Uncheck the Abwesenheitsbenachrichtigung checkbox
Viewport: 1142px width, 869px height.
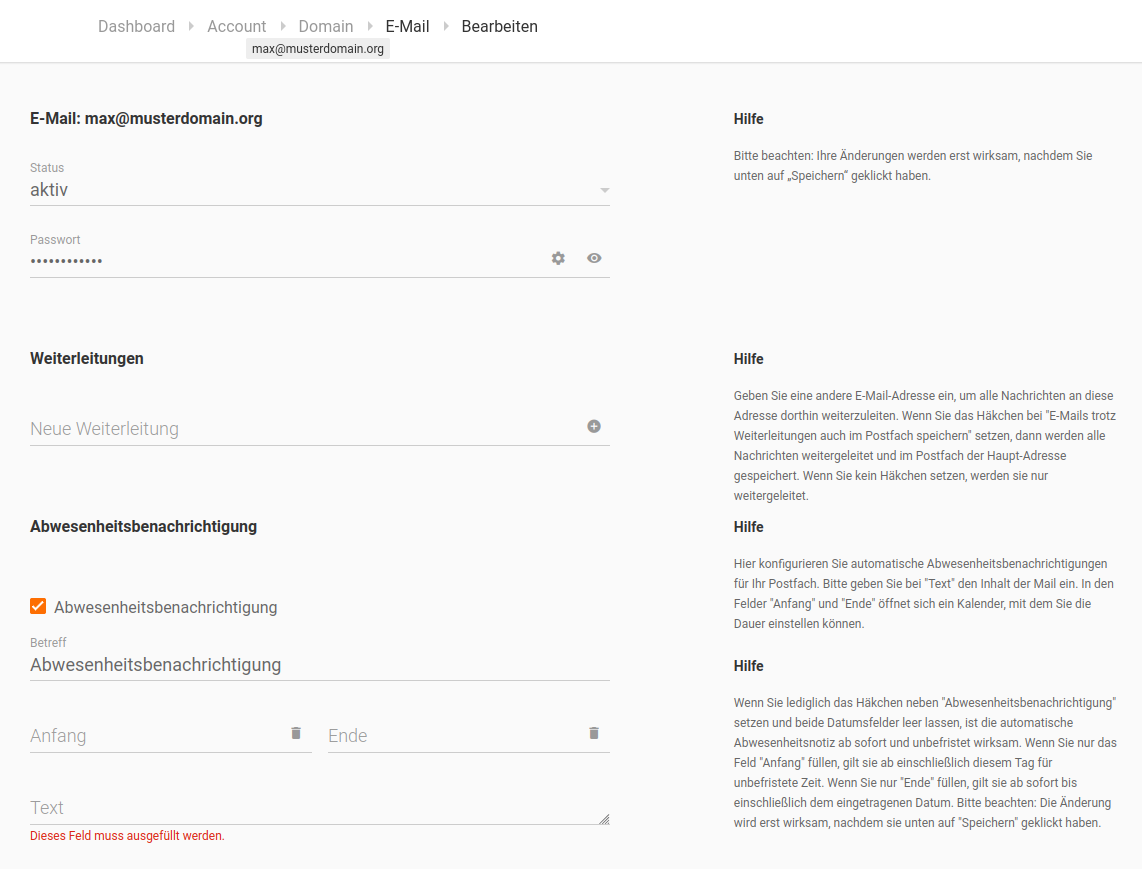pyautogui.click(x=38, y=606)
